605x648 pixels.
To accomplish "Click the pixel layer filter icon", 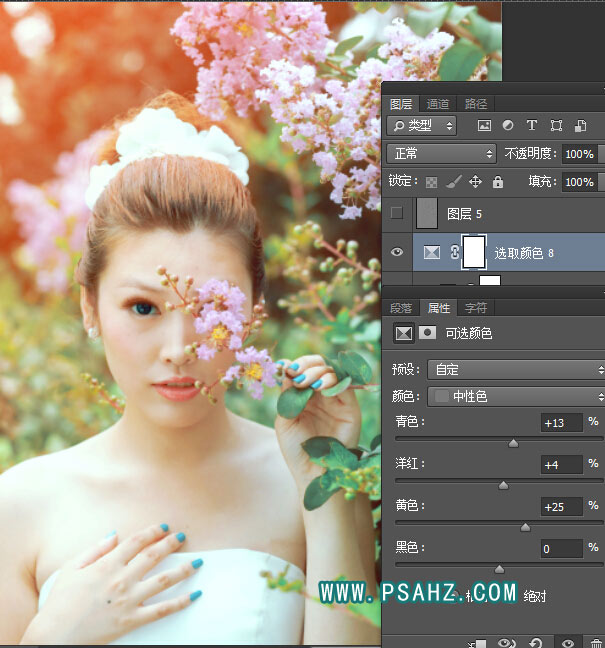I will (x=484, y=125).
